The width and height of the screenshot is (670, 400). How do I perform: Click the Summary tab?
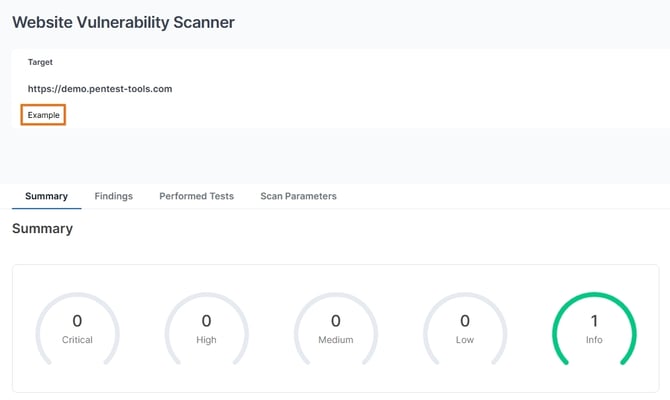[x=46, y=196]
